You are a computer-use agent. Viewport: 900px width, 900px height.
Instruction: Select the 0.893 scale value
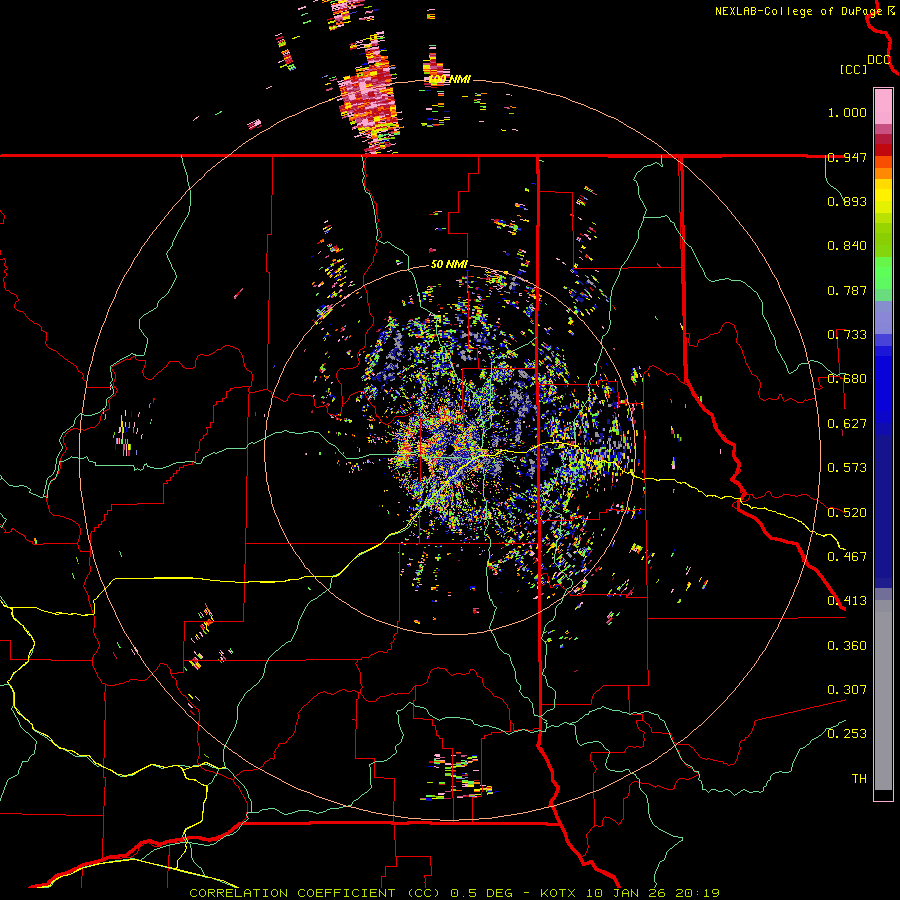tap(847, 201)
